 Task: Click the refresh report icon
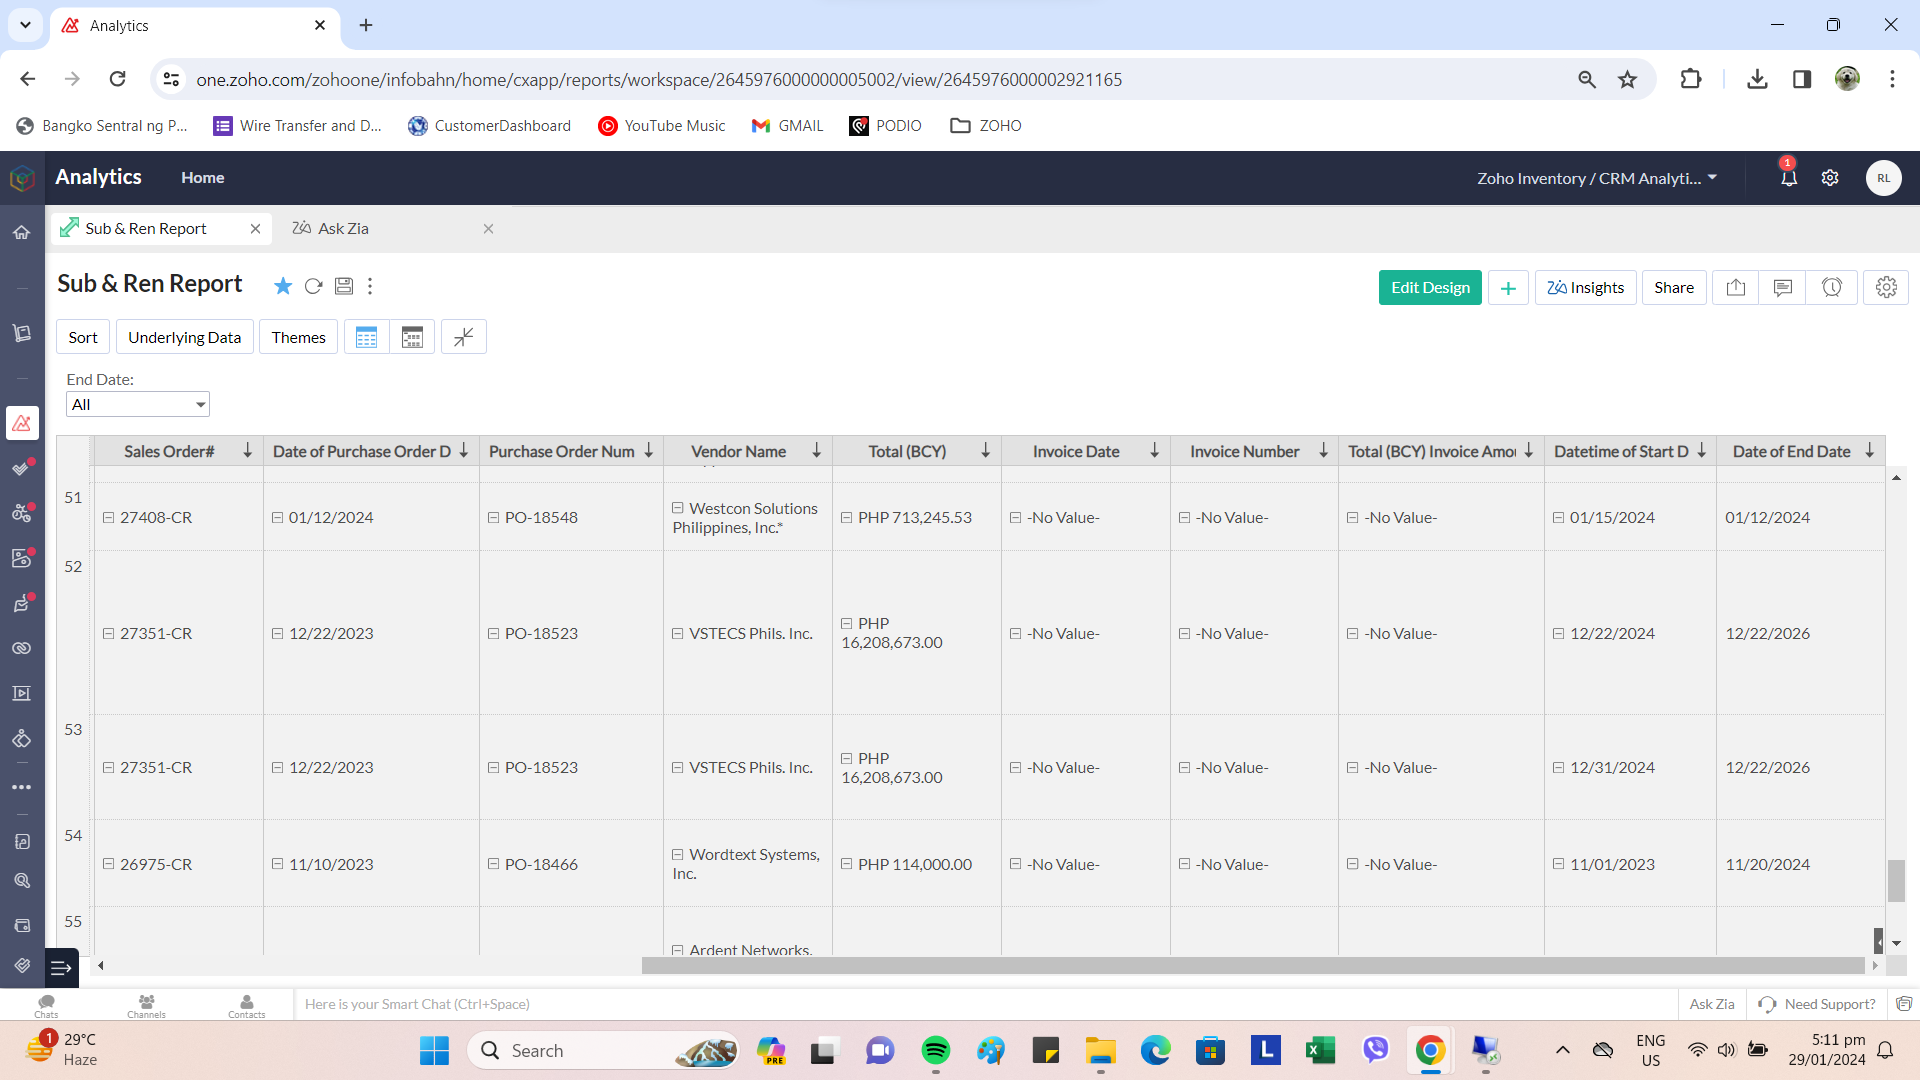(x=313, y=286)
